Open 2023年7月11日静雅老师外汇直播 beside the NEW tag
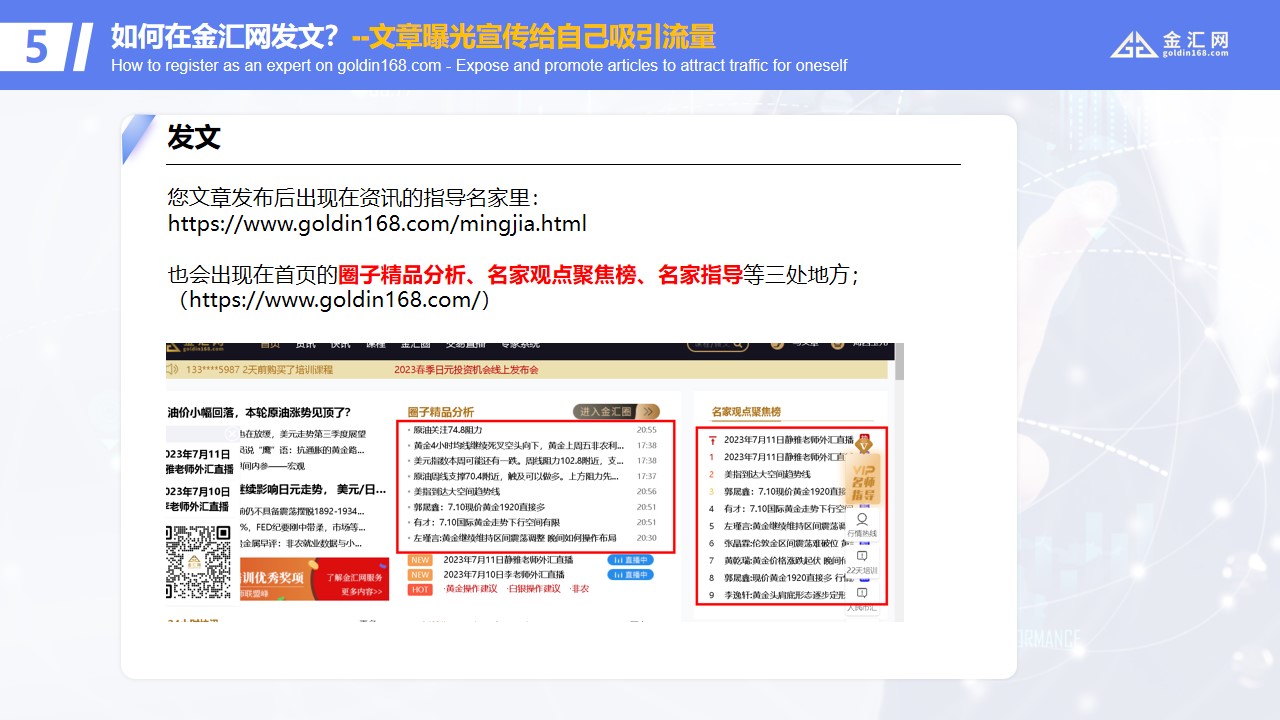Viewport: 1280px width, 720px height. pos(508,560)
